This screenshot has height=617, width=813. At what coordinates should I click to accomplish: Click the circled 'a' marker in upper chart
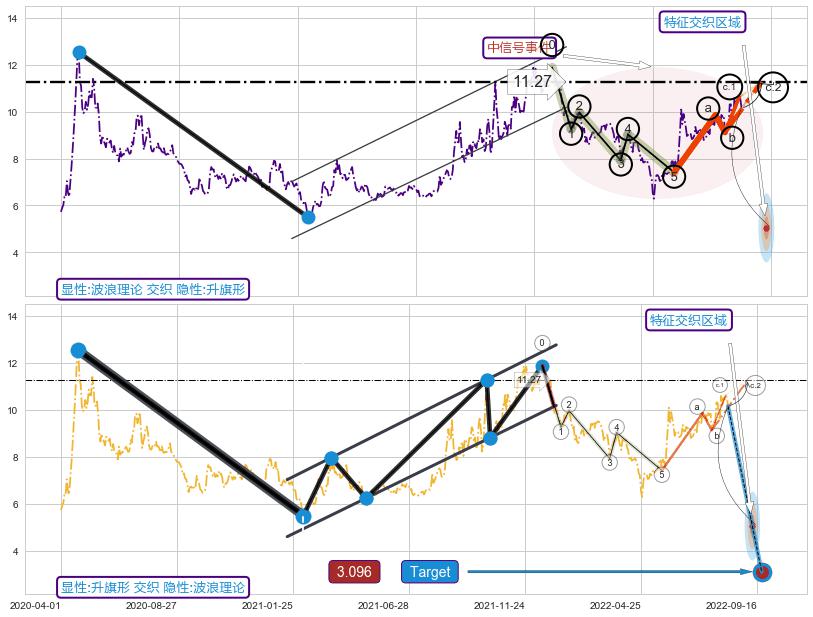(x=708, y=108)
